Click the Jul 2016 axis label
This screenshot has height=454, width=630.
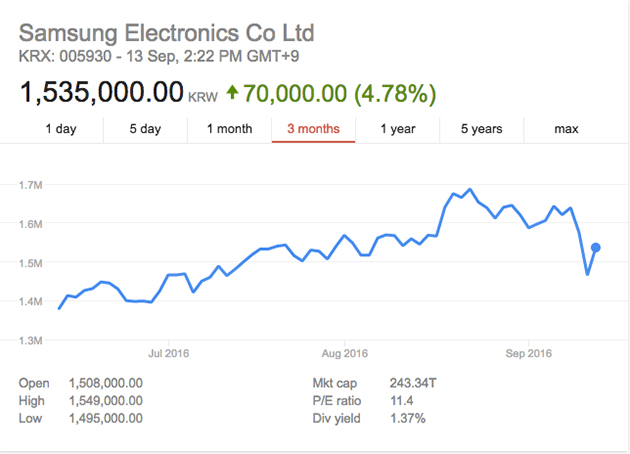click(168, 353)
